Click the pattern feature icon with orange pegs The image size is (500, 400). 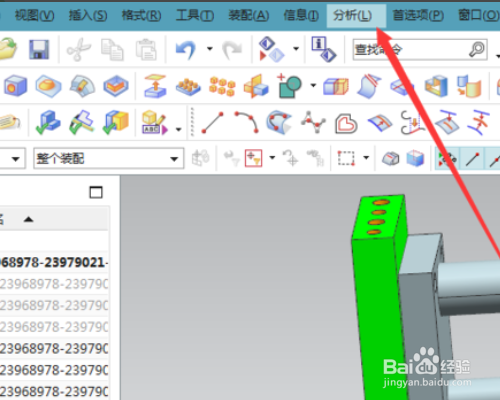click(x=188, y=87)
